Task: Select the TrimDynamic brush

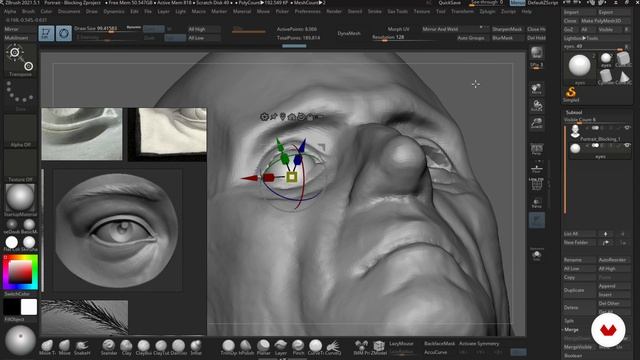Action: coord(228,348)
